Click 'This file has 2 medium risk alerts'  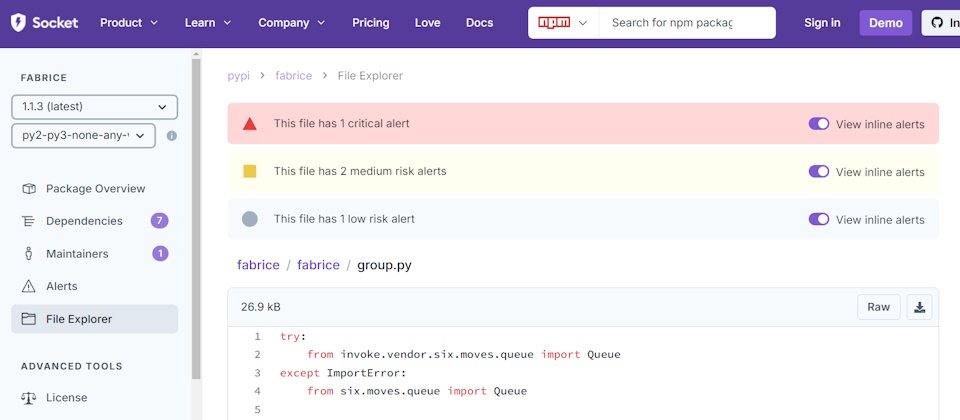tap(360, 171)
